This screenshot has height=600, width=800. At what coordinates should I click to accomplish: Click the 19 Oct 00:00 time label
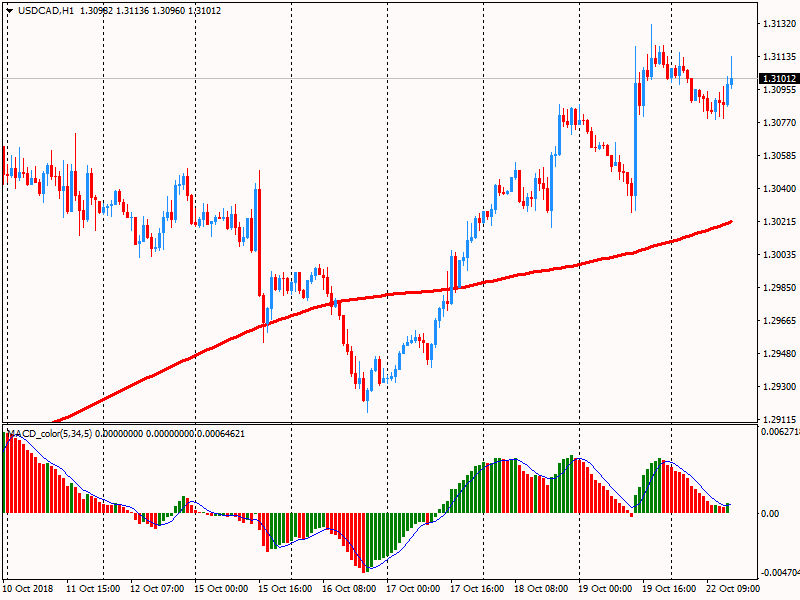point(605,589)
